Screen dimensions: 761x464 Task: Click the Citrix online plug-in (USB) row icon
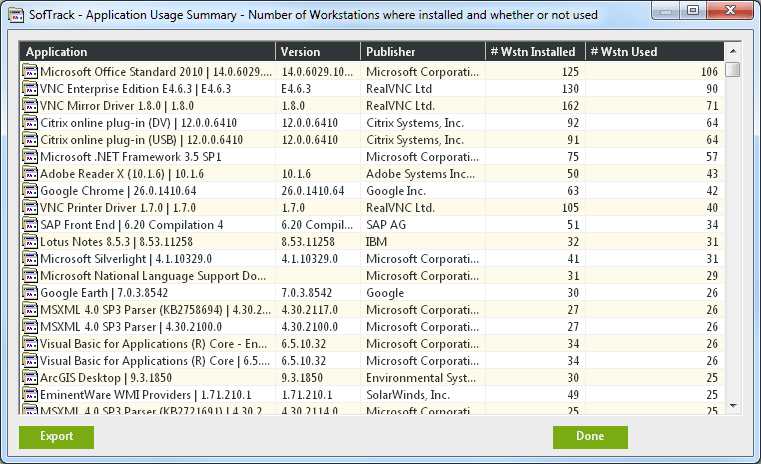pos(30,140)
